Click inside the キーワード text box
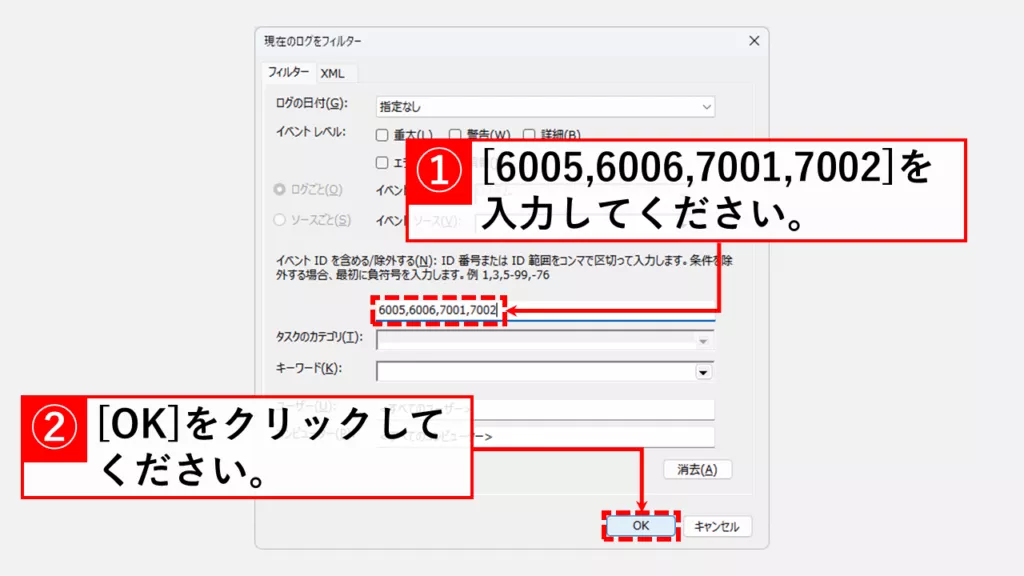 pos(535,371)
